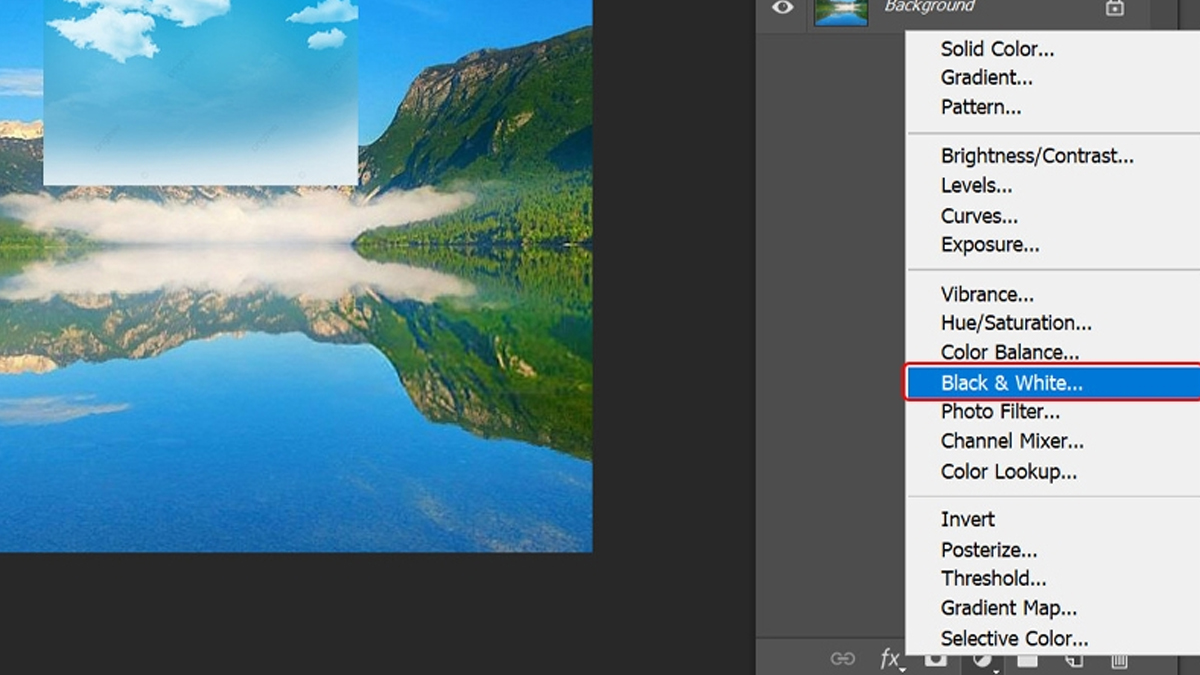Click the Background layer lock icon

click(1114, 8)
